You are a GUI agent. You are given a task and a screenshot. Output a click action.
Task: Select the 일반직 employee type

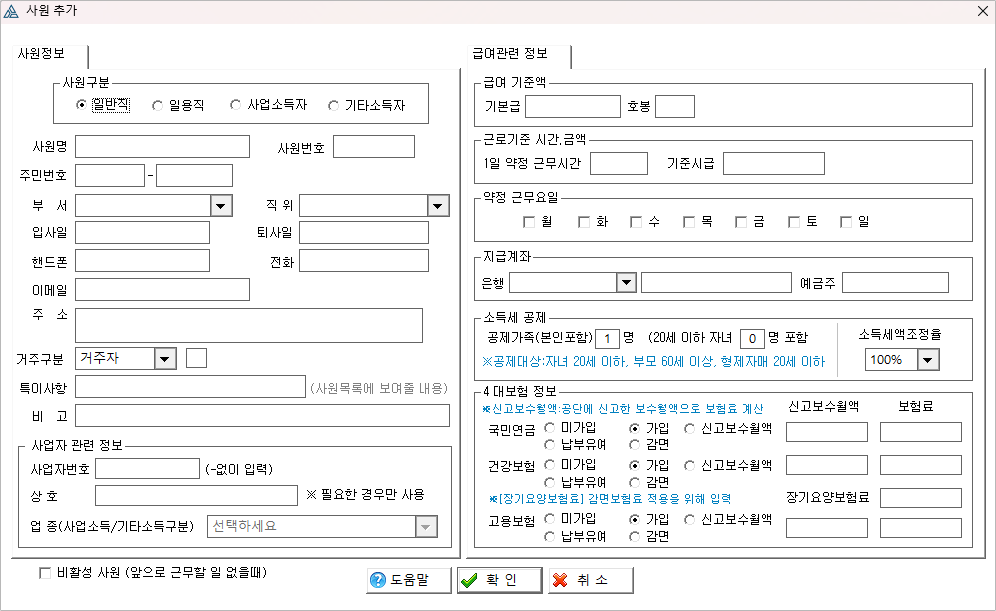tap(81, 105)
